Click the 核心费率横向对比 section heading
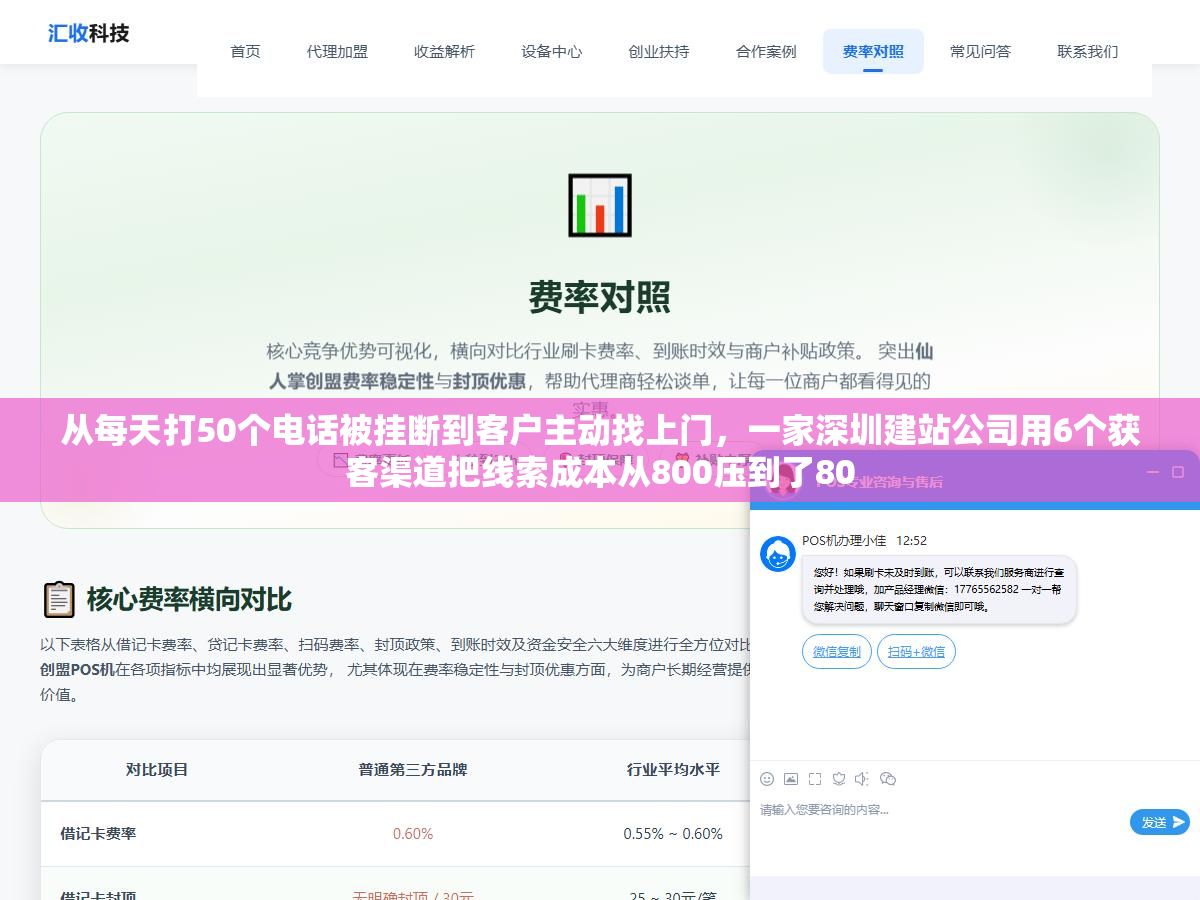 [x=189, y=599]
